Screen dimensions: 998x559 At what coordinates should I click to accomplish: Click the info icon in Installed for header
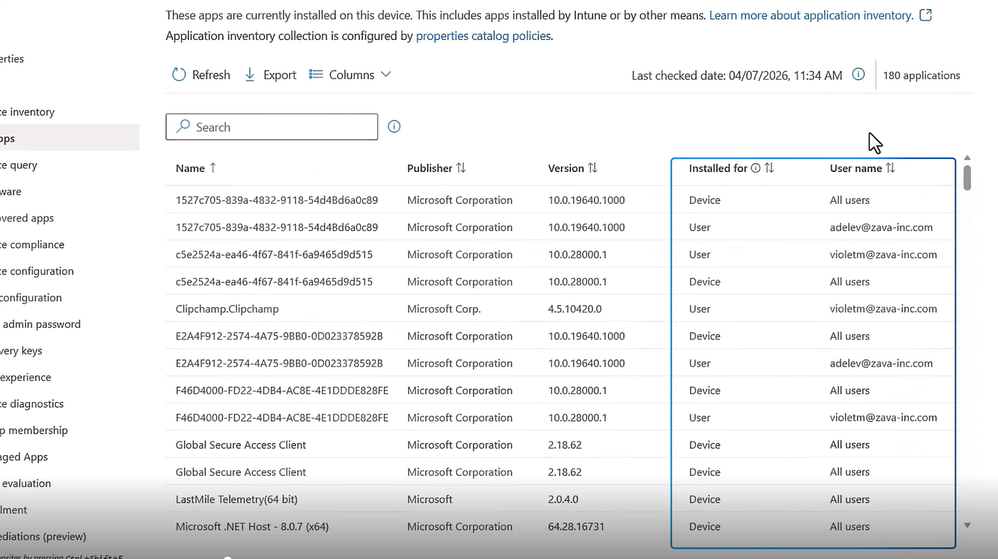click(756, 169)
